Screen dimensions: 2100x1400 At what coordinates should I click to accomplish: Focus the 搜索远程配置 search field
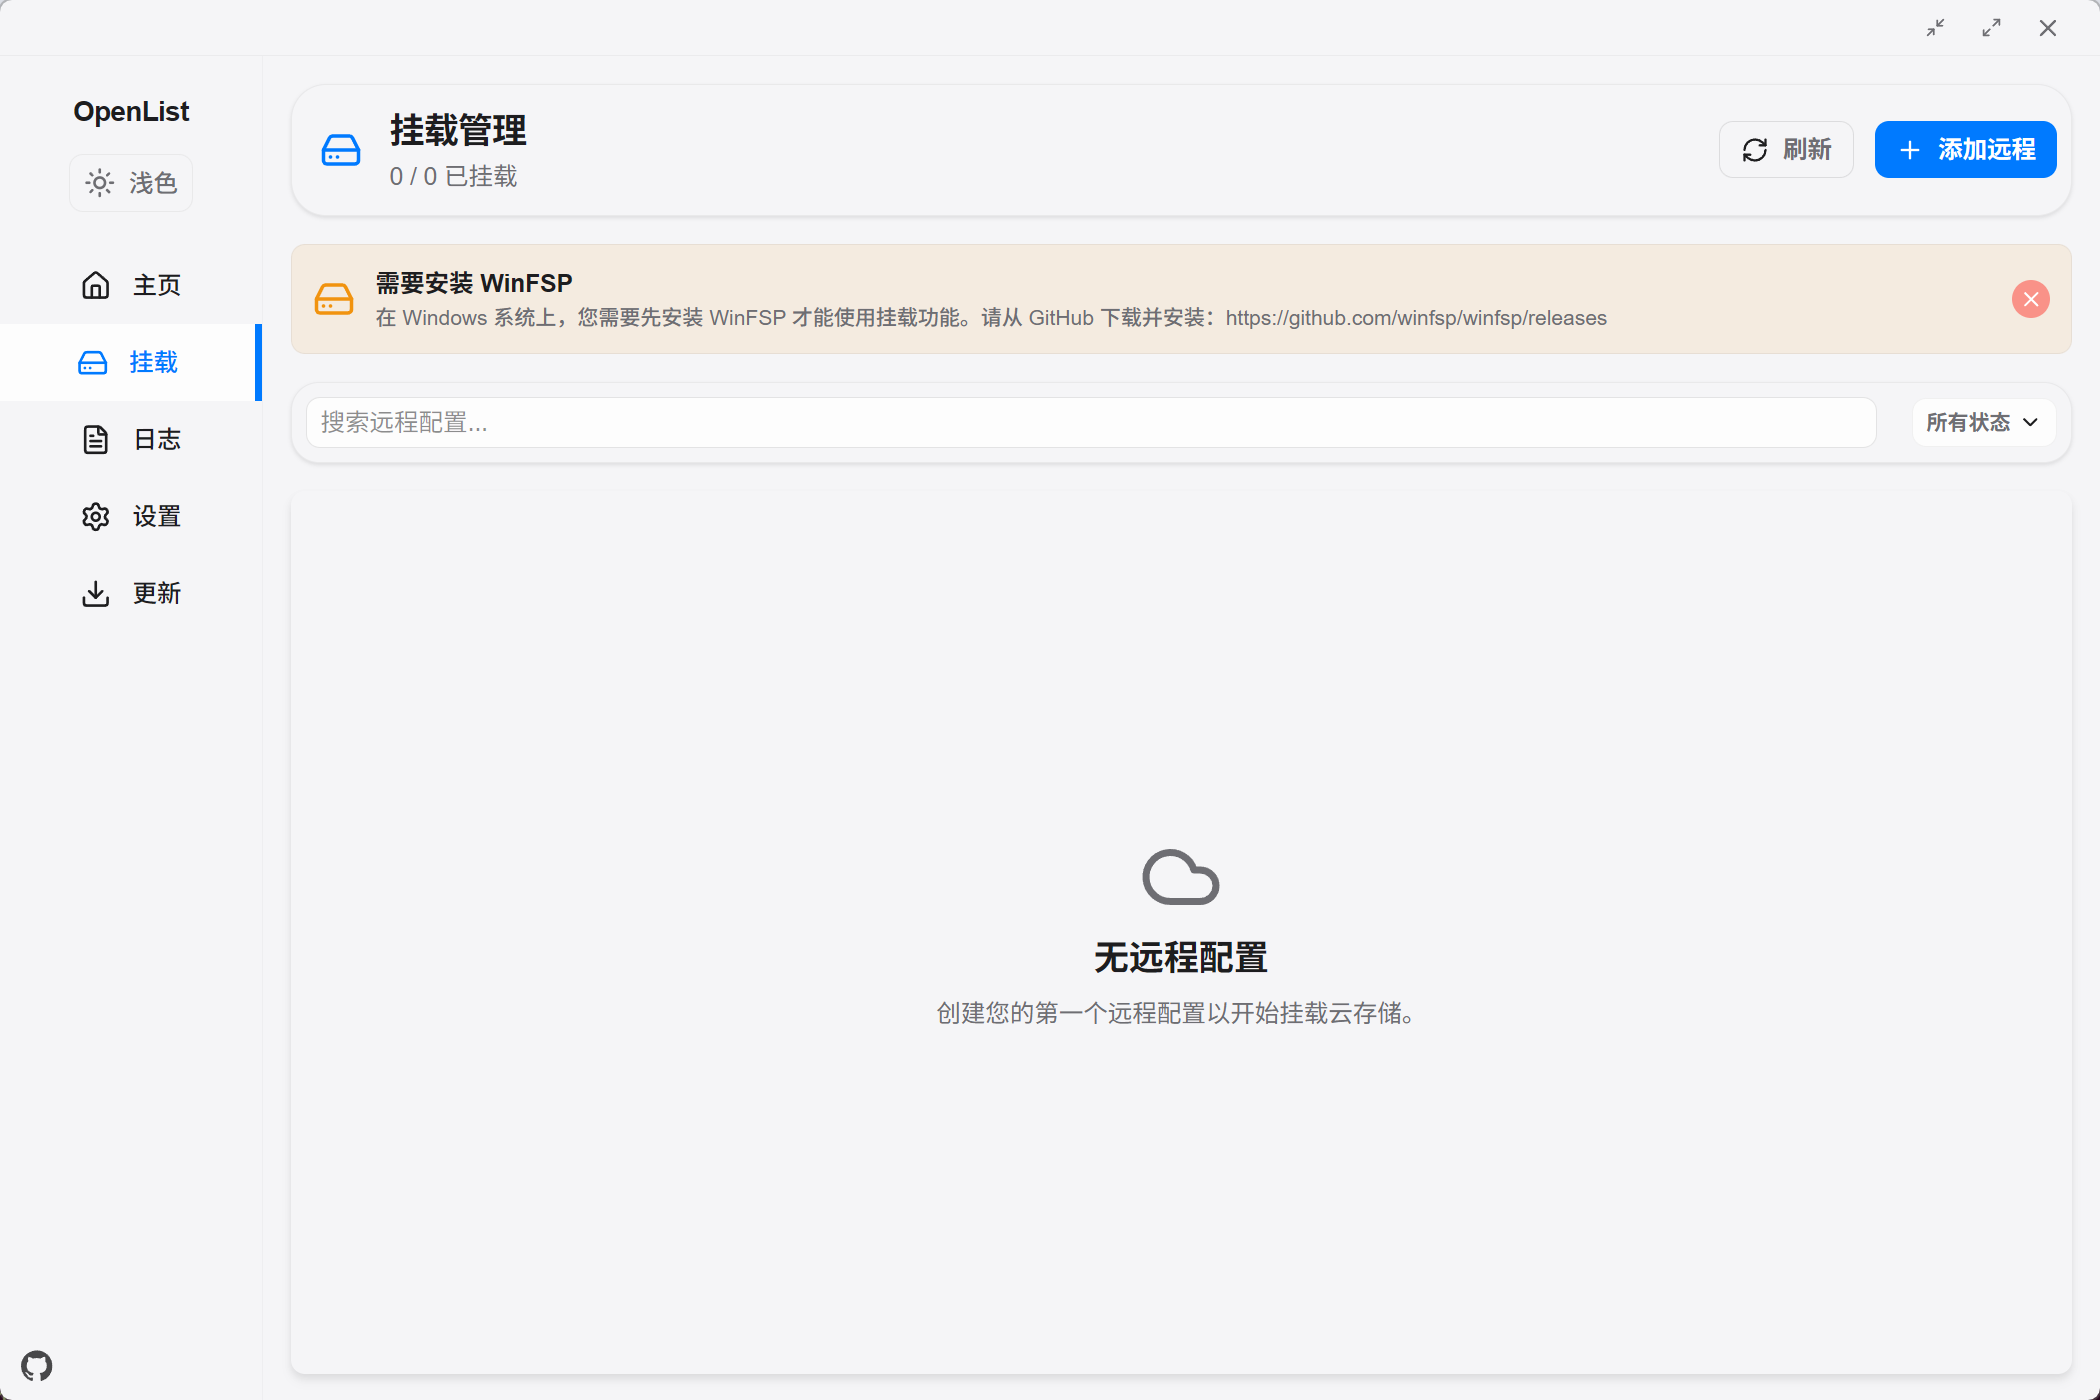(x=1090, y=423)
